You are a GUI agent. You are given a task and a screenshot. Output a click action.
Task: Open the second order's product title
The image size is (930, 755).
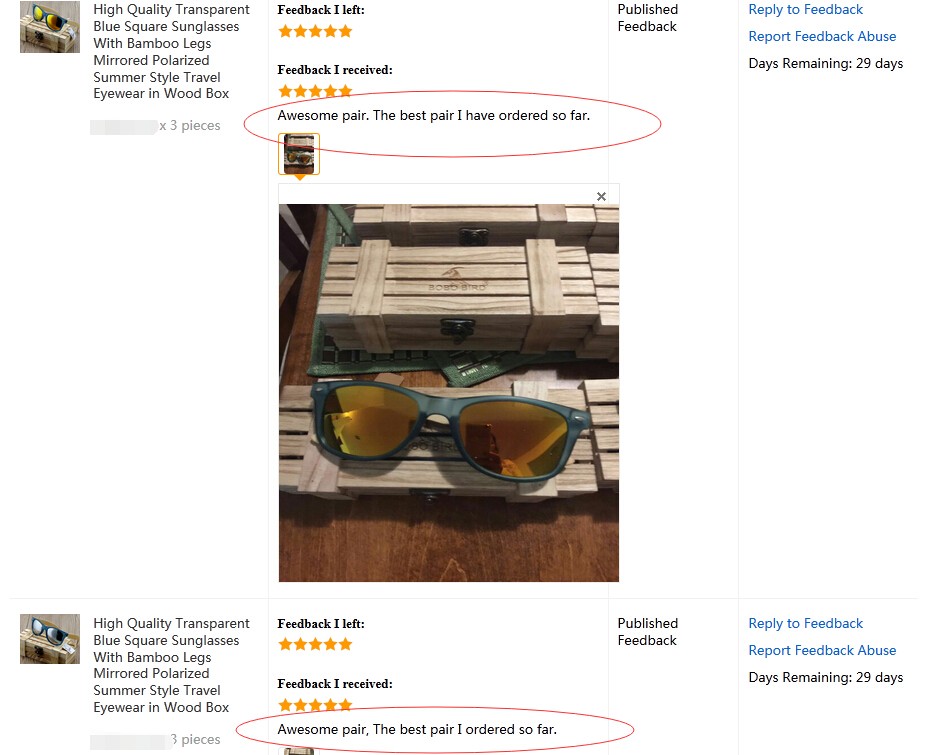(170, 665)
